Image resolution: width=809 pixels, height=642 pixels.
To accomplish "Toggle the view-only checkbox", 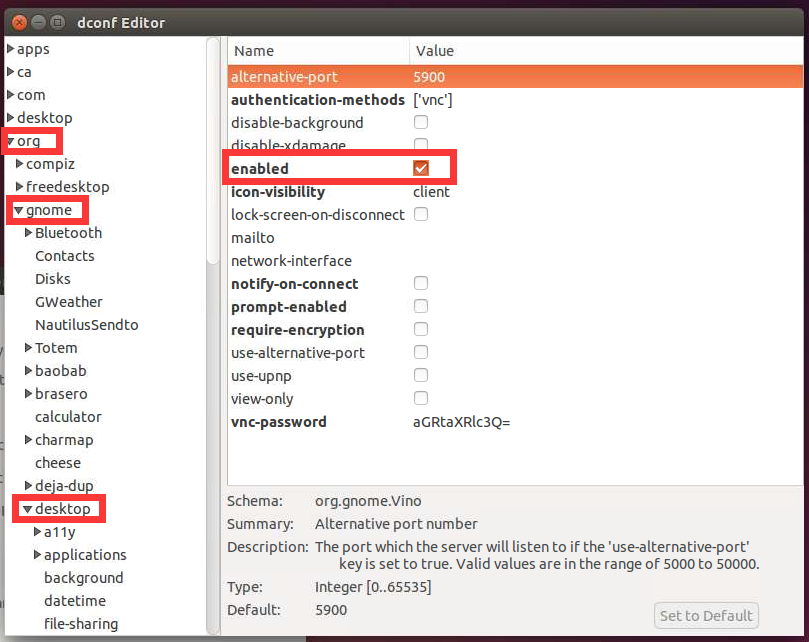I will pos(421,398).
